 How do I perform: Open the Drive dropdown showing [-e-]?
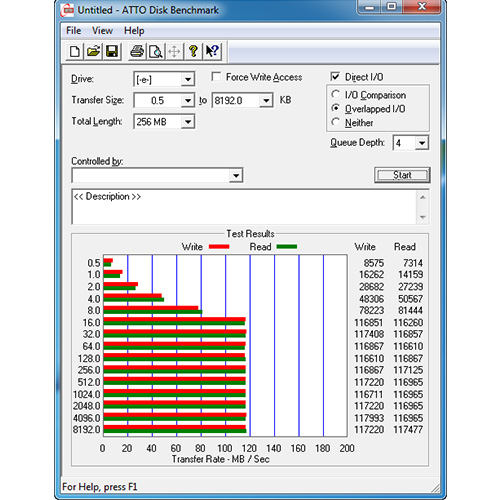[x=188, y=80]
